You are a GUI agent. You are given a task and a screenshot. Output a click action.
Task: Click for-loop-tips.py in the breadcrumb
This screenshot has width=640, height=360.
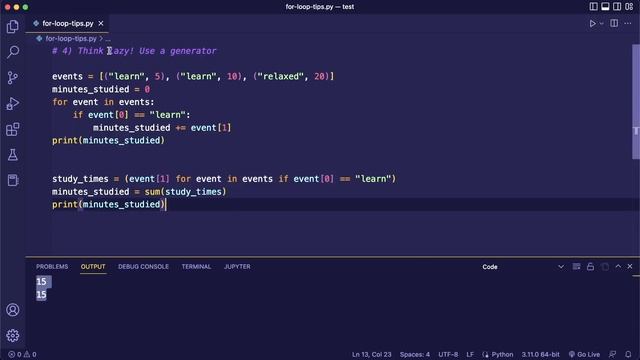71,38
